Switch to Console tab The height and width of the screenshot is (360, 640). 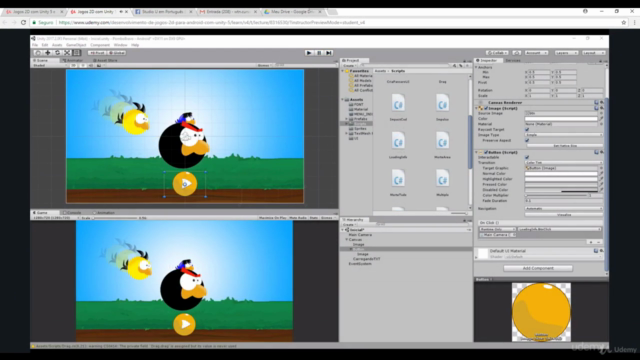tap(72, 213)
